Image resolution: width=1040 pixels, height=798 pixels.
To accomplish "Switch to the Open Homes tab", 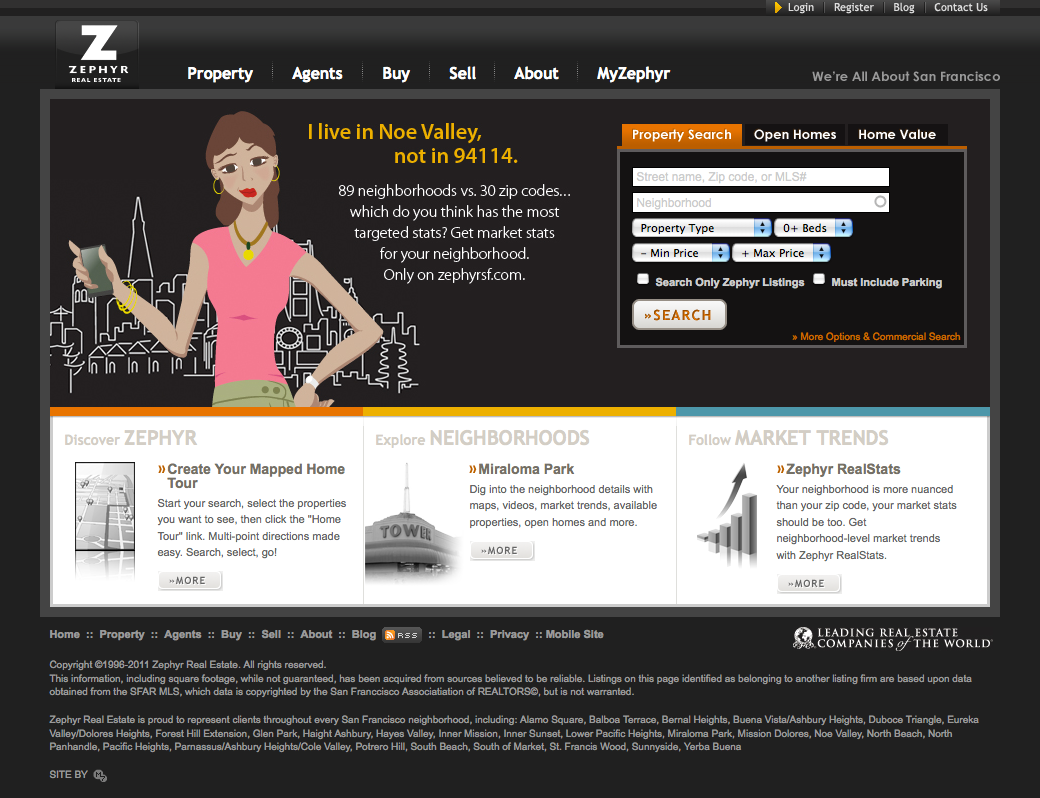I will 795,135.
